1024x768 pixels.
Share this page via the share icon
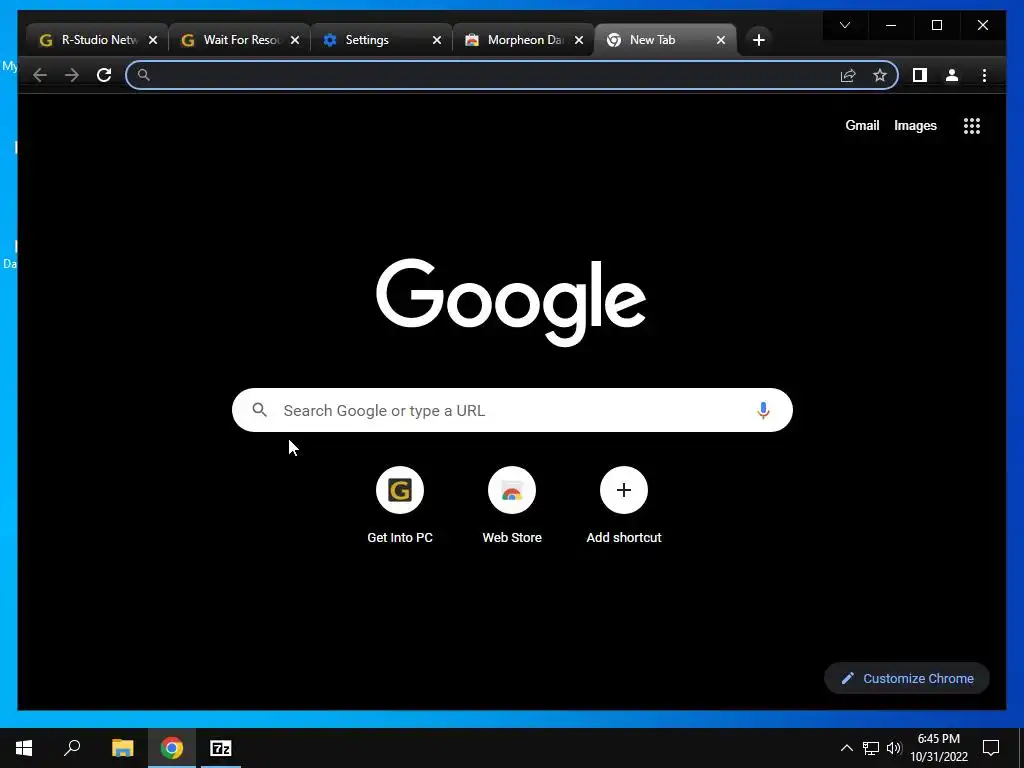[x=848, y=76]
